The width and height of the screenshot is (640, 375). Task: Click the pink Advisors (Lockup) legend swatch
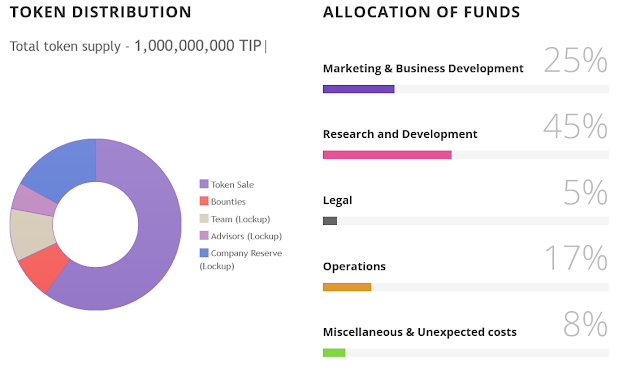[204, 236]
